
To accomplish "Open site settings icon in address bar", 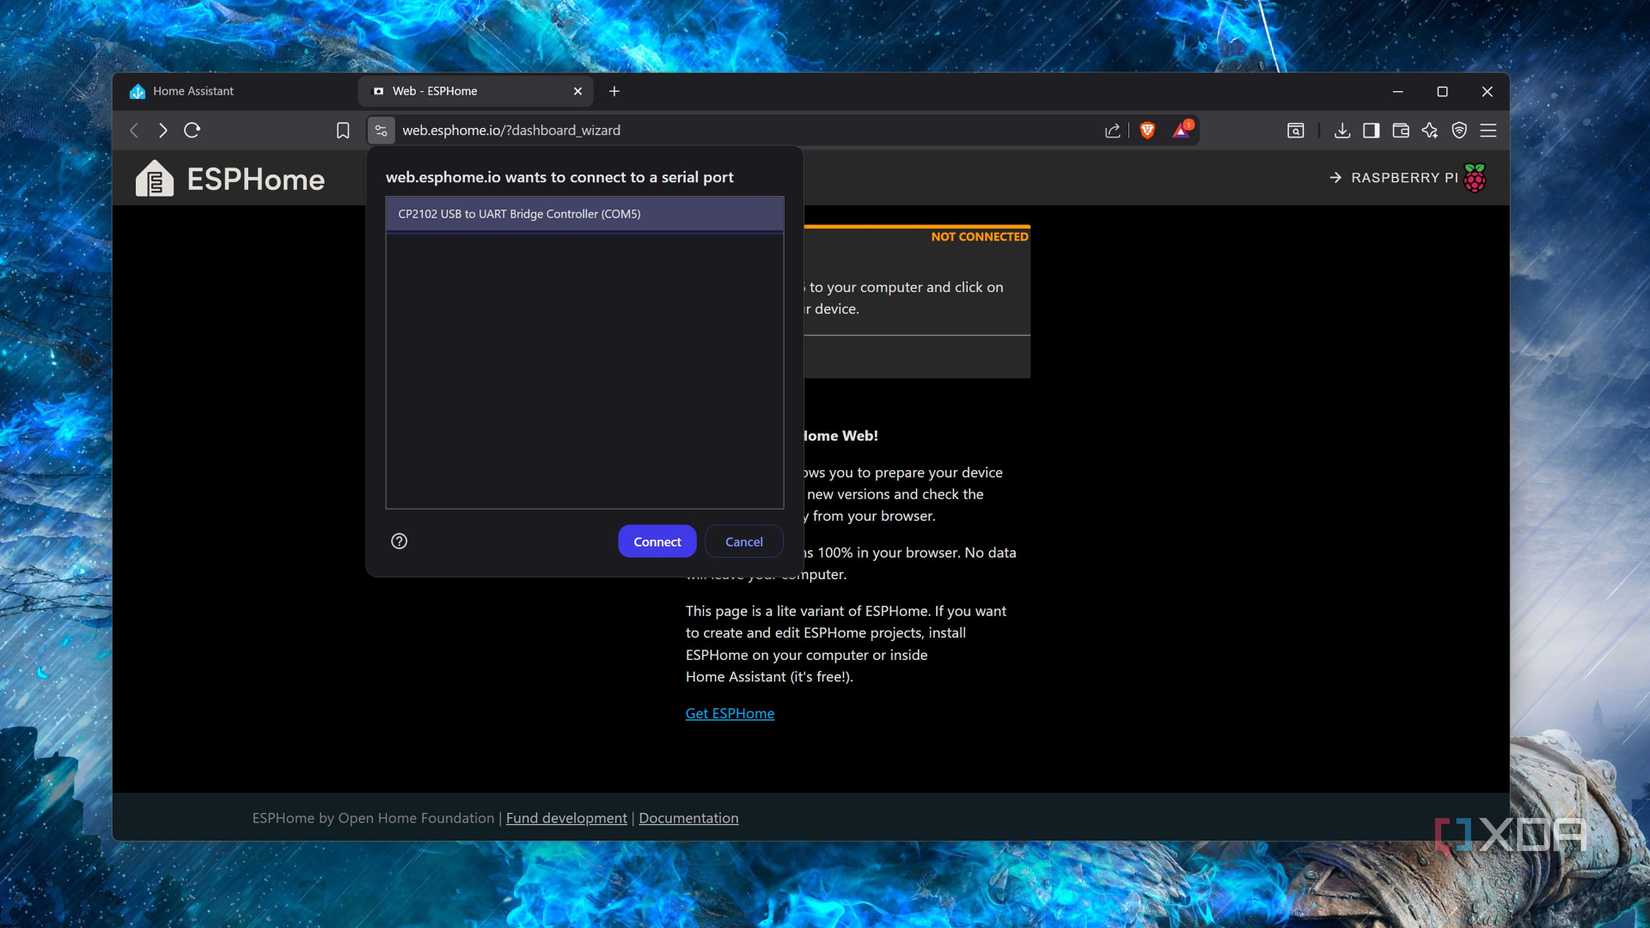I will coord(381,130).
